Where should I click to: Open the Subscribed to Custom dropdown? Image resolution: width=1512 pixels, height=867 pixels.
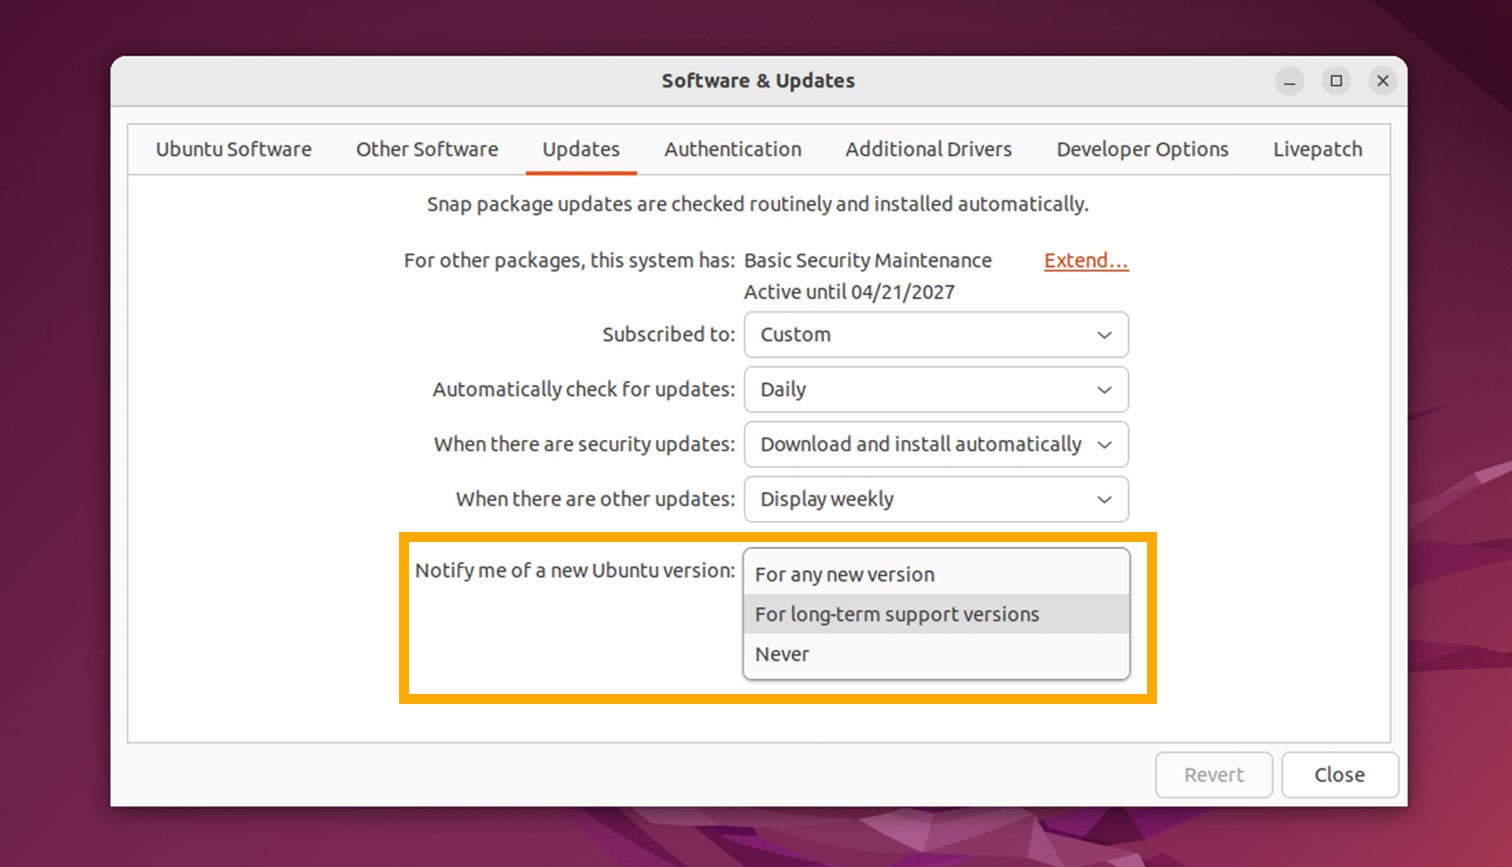[x=936, y=334]
